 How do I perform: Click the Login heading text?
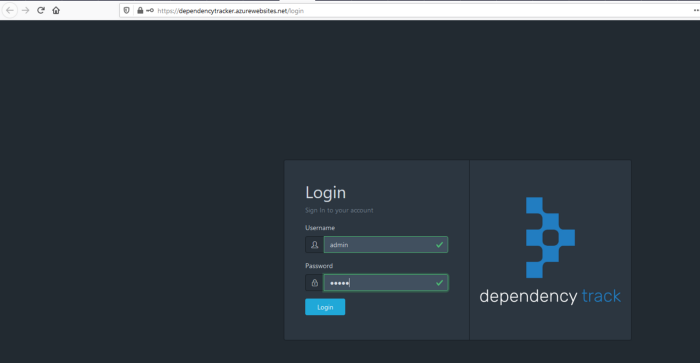[325, 192]
